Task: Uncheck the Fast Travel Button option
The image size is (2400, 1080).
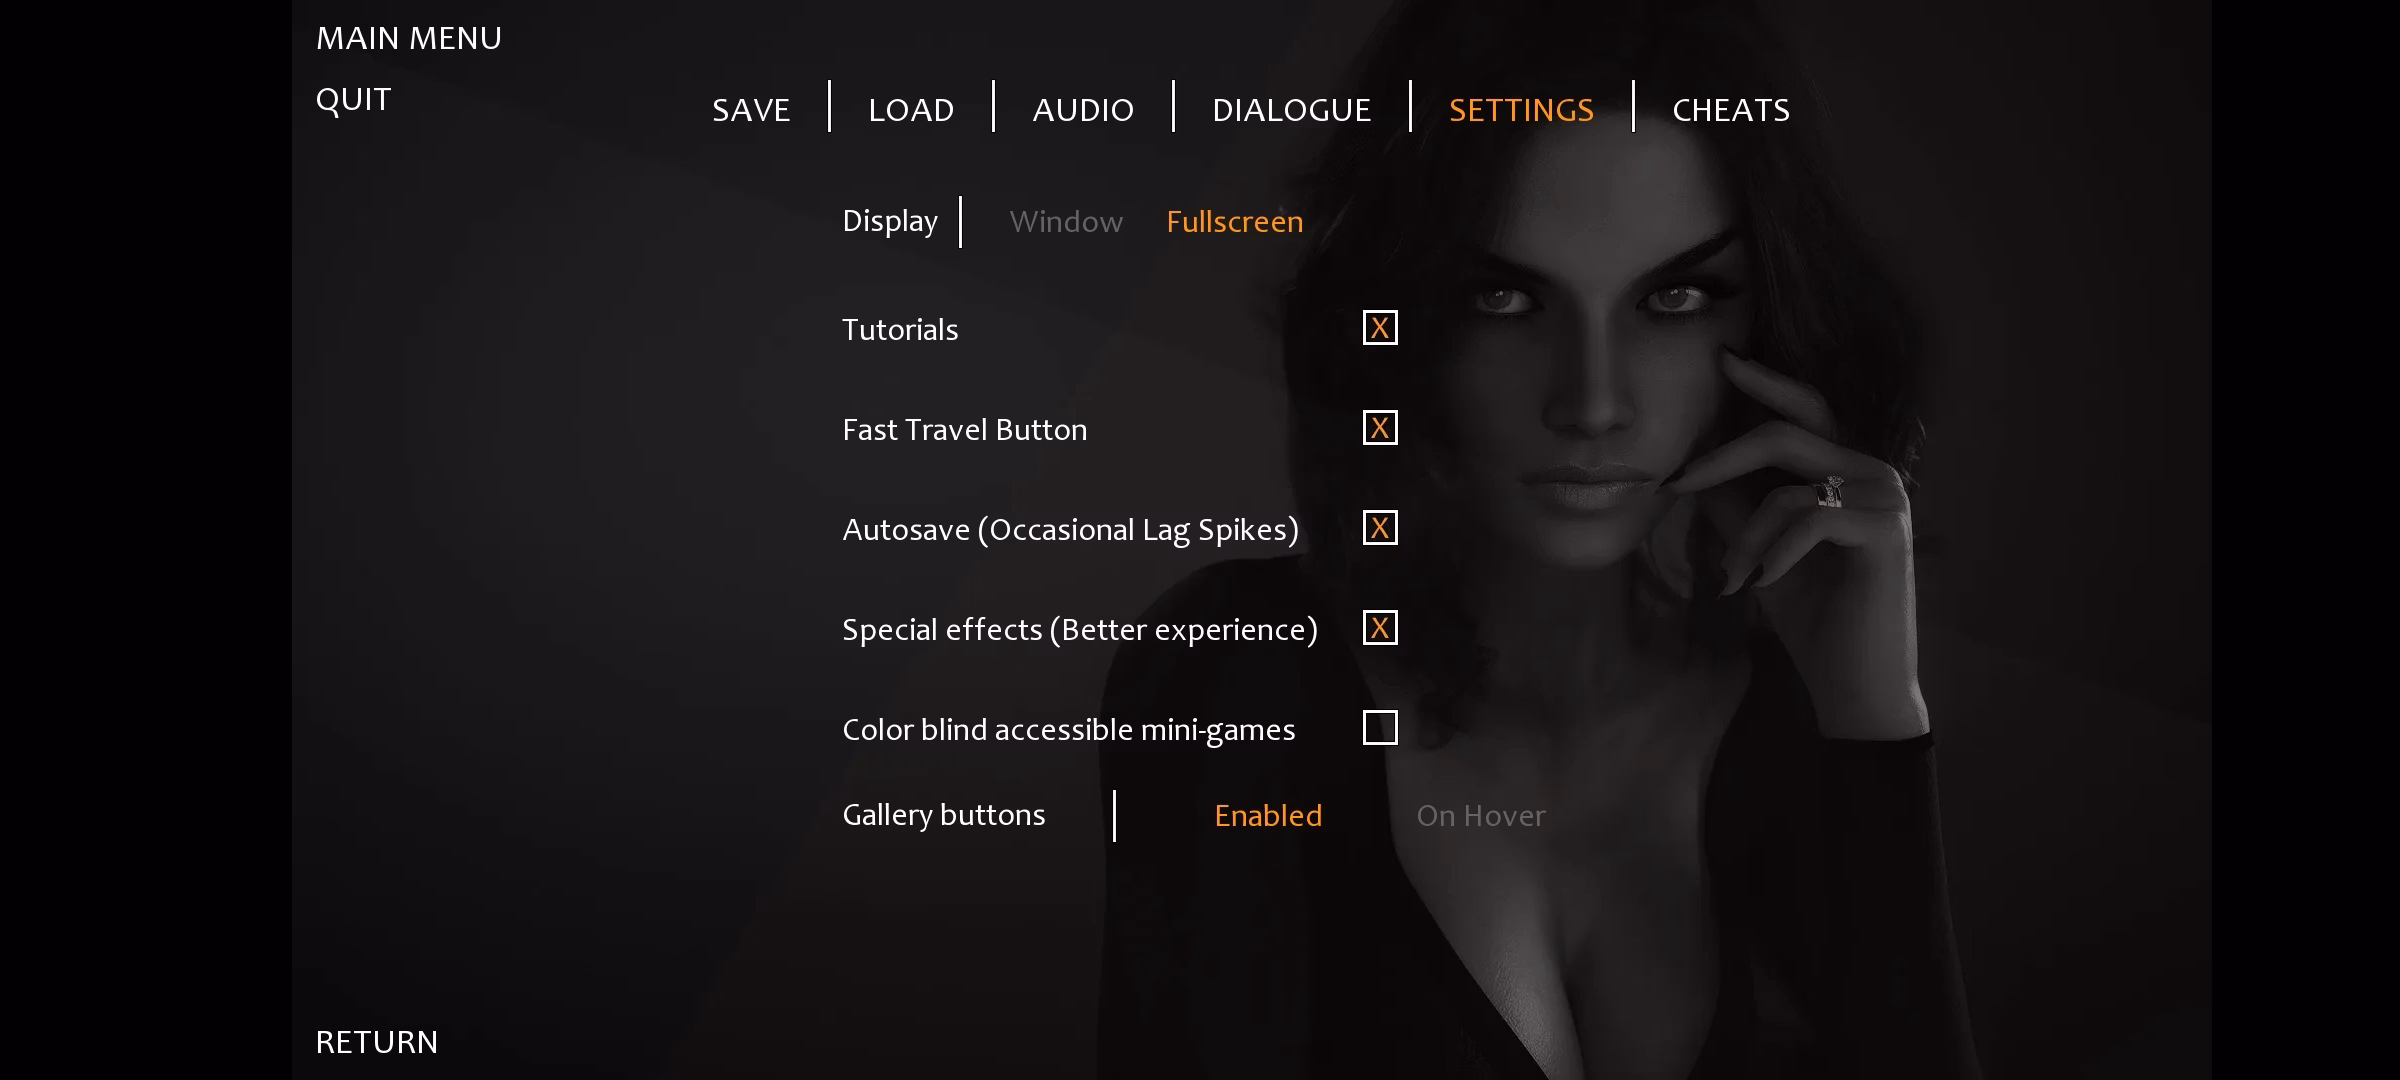Action: 1380,427
